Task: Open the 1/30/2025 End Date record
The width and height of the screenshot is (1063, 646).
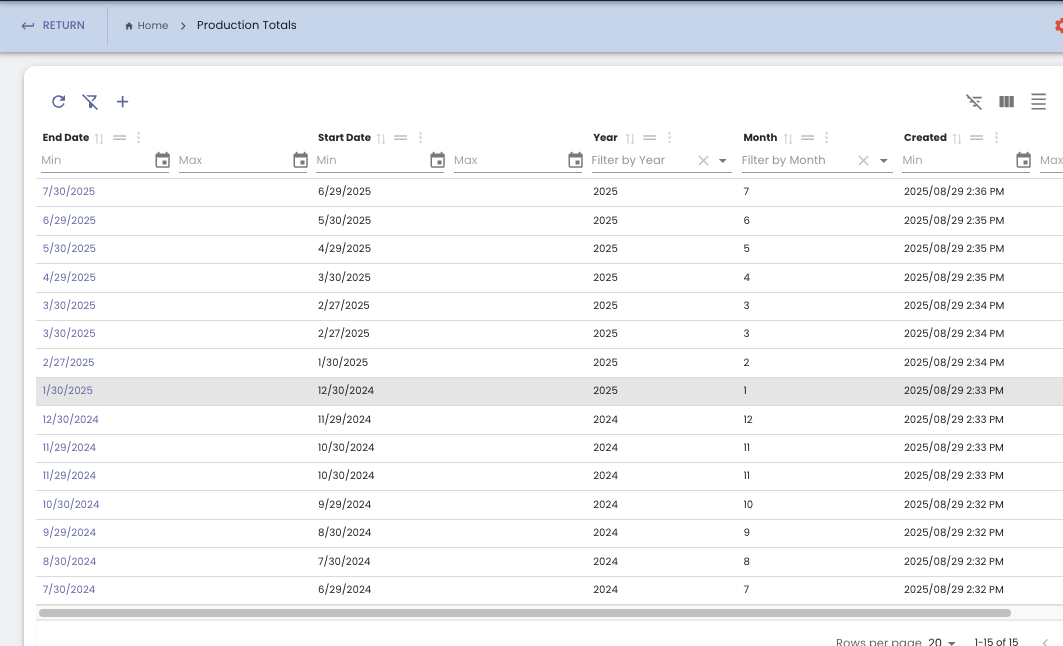Action: click(x=68, y=390)
